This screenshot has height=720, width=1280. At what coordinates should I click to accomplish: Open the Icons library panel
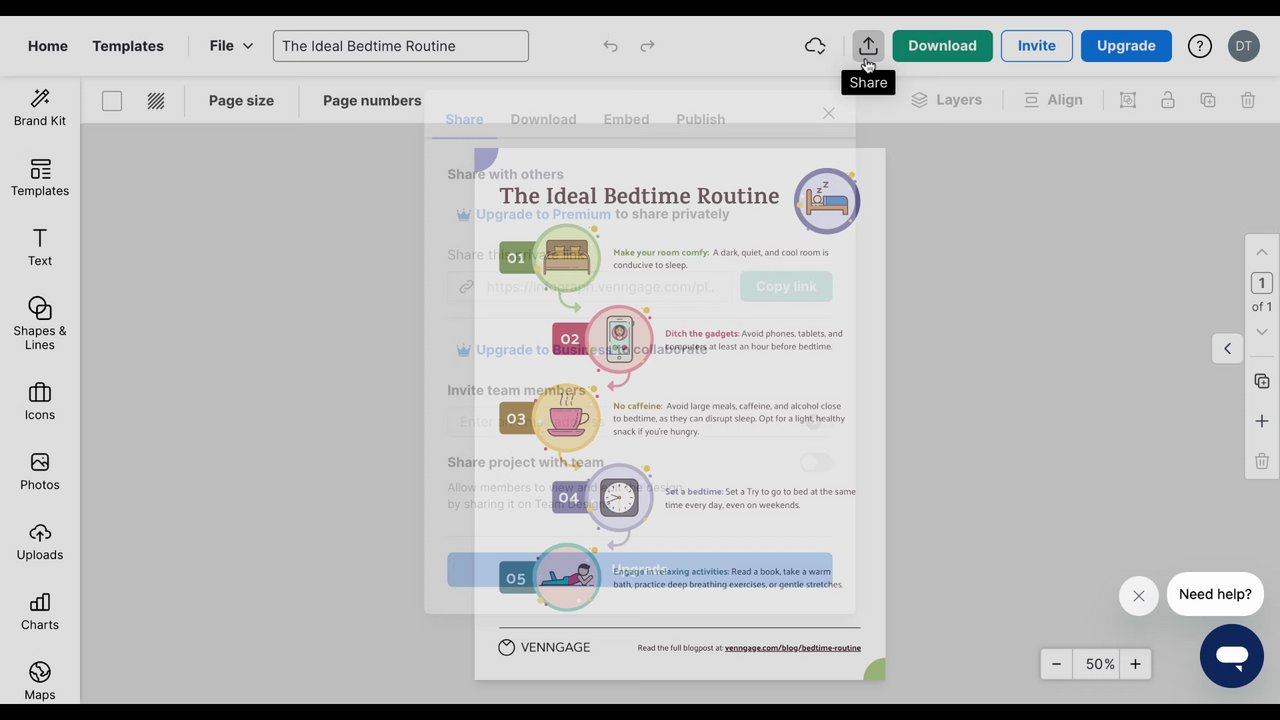[x=40, y=401]
